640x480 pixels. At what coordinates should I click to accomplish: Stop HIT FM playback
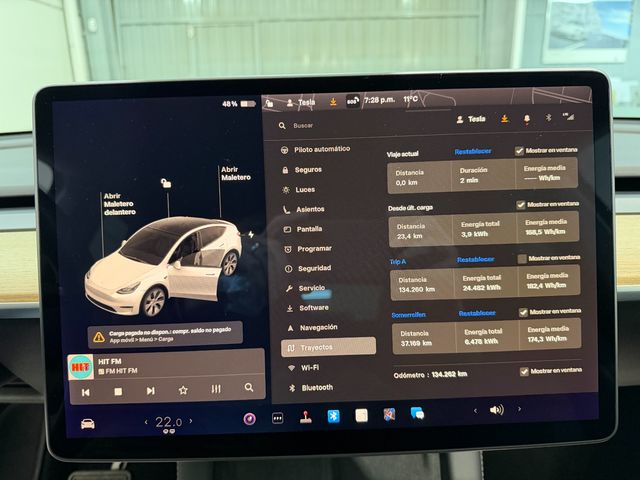click(x=118, y=391)
